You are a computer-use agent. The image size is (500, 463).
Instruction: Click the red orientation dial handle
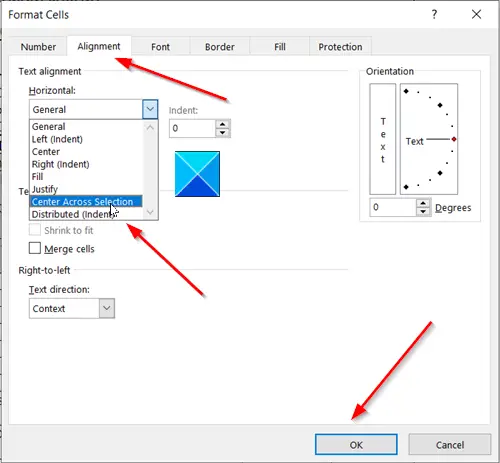pyautogui.click(x=454, y=139)
